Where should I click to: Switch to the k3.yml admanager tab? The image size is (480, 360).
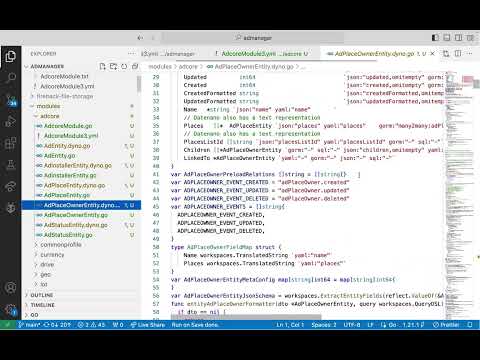click(x=168, y=53)
